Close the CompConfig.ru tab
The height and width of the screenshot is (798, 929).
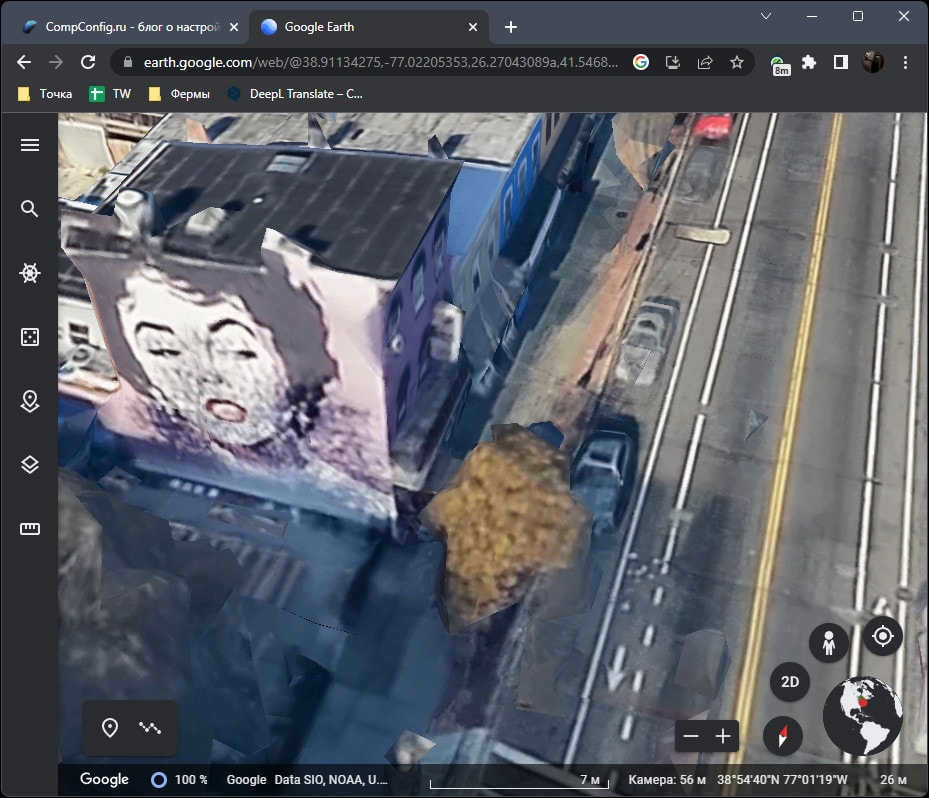click(234, 27)
